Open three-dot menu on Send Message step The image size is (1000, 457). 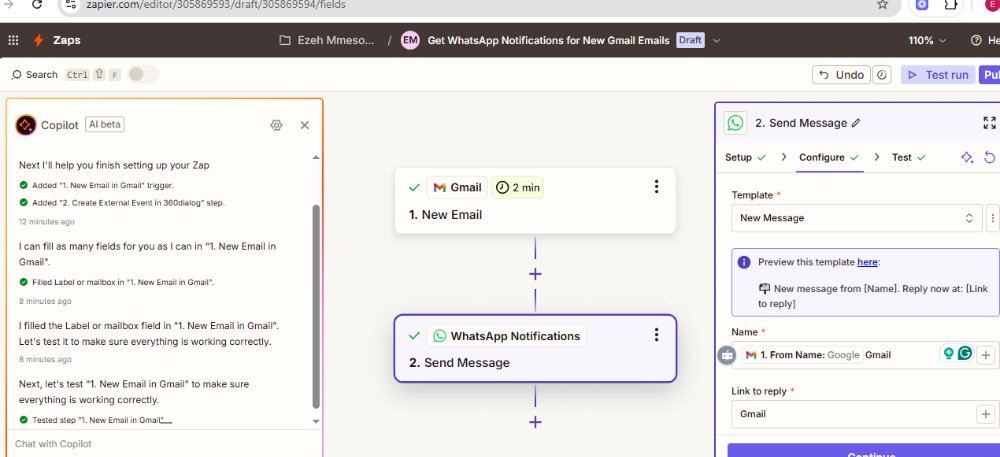657,335
